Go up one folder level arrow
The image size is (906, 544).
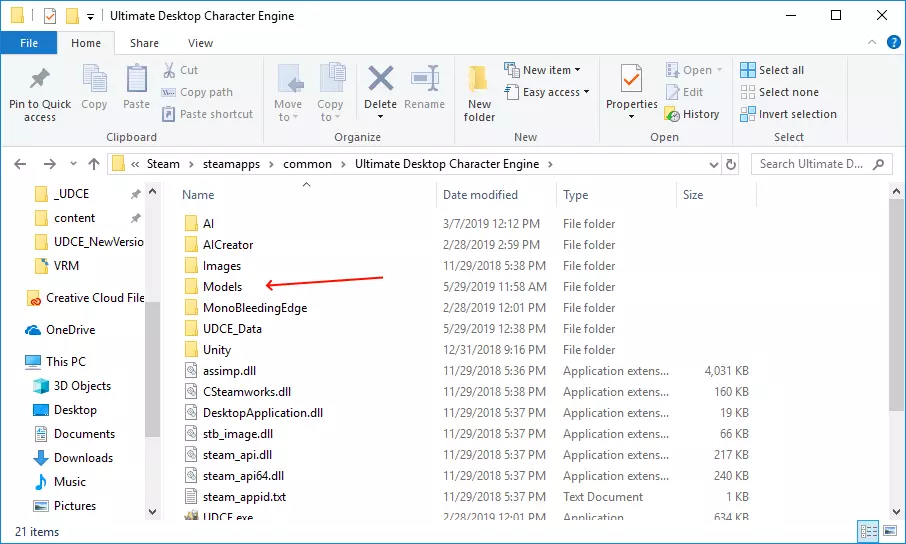pyautogui.click(x=94, y=164)
